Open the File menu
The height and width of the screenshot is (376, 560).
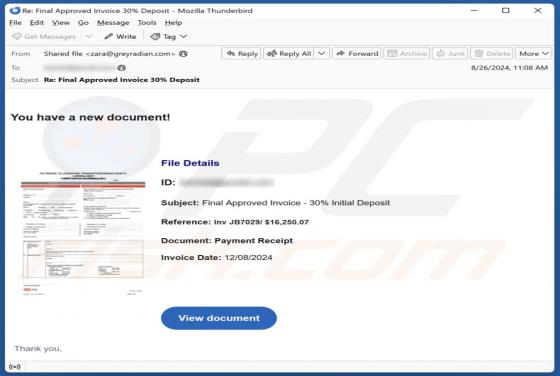click(x=15, y=23)
